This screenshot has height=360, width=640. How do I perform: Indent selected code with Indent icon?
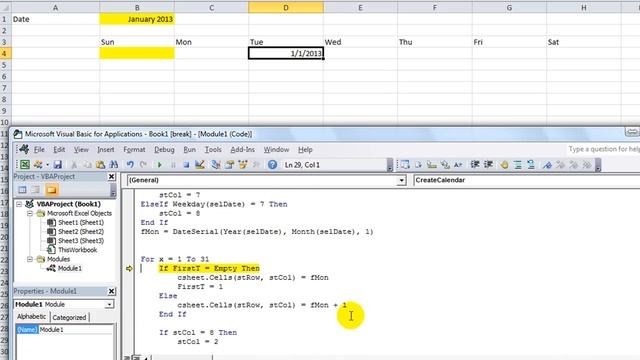point(475,164)
